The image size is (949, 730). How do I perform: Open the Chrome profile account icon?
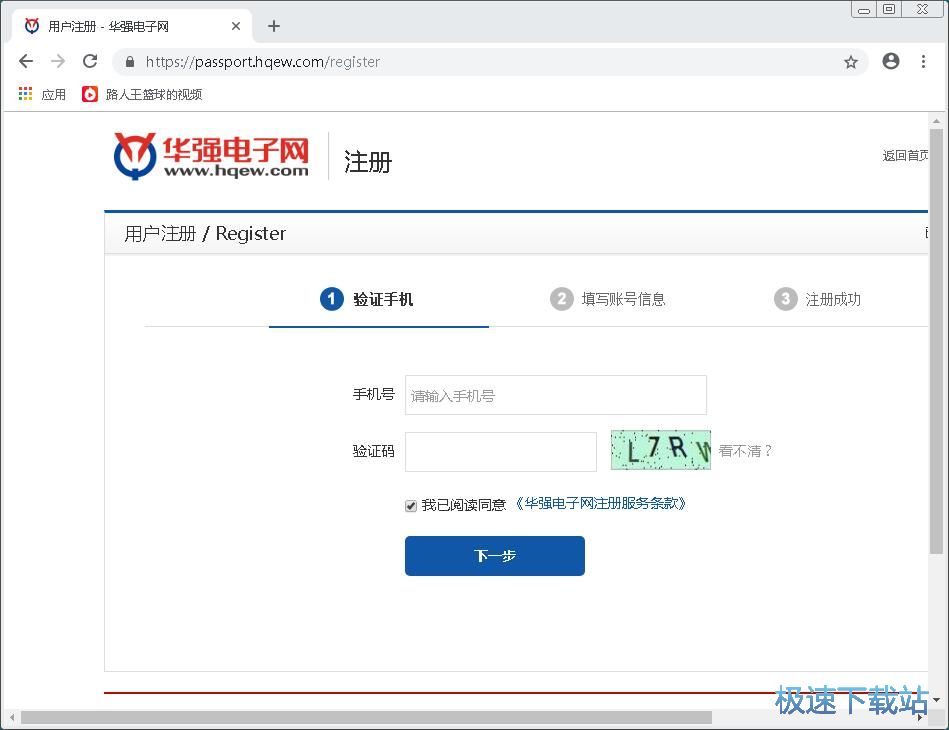890,61
